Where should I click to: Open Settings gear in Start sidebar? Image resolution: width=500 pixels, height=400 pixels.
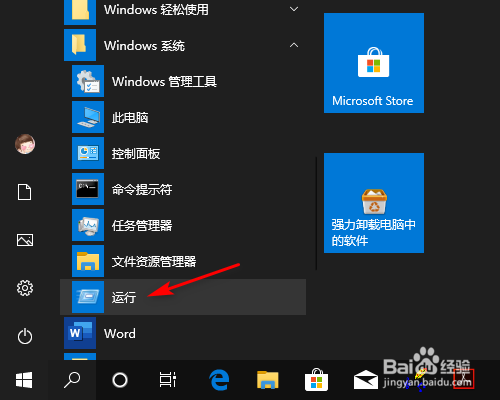25,288
